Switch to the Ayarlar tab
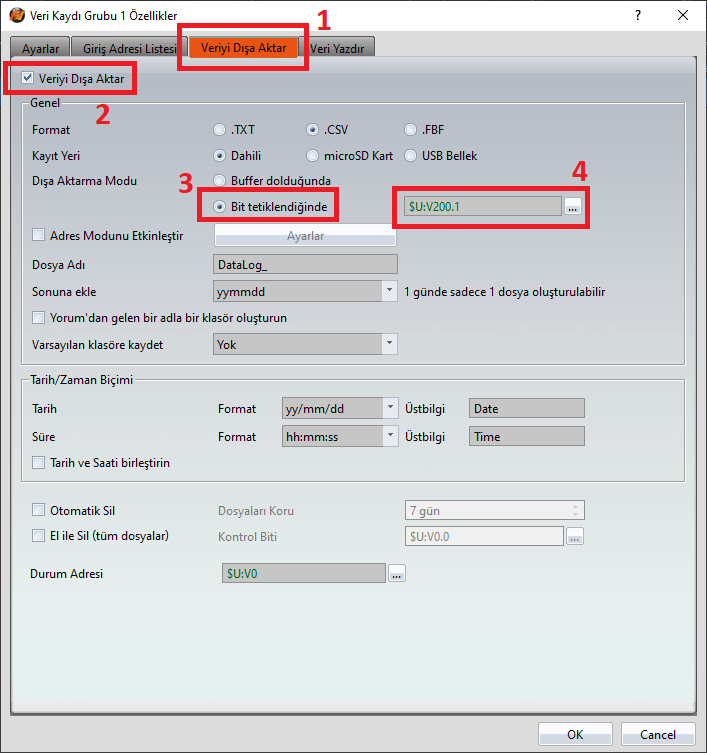This screenshot has height=753, width=707. (41, 48)
